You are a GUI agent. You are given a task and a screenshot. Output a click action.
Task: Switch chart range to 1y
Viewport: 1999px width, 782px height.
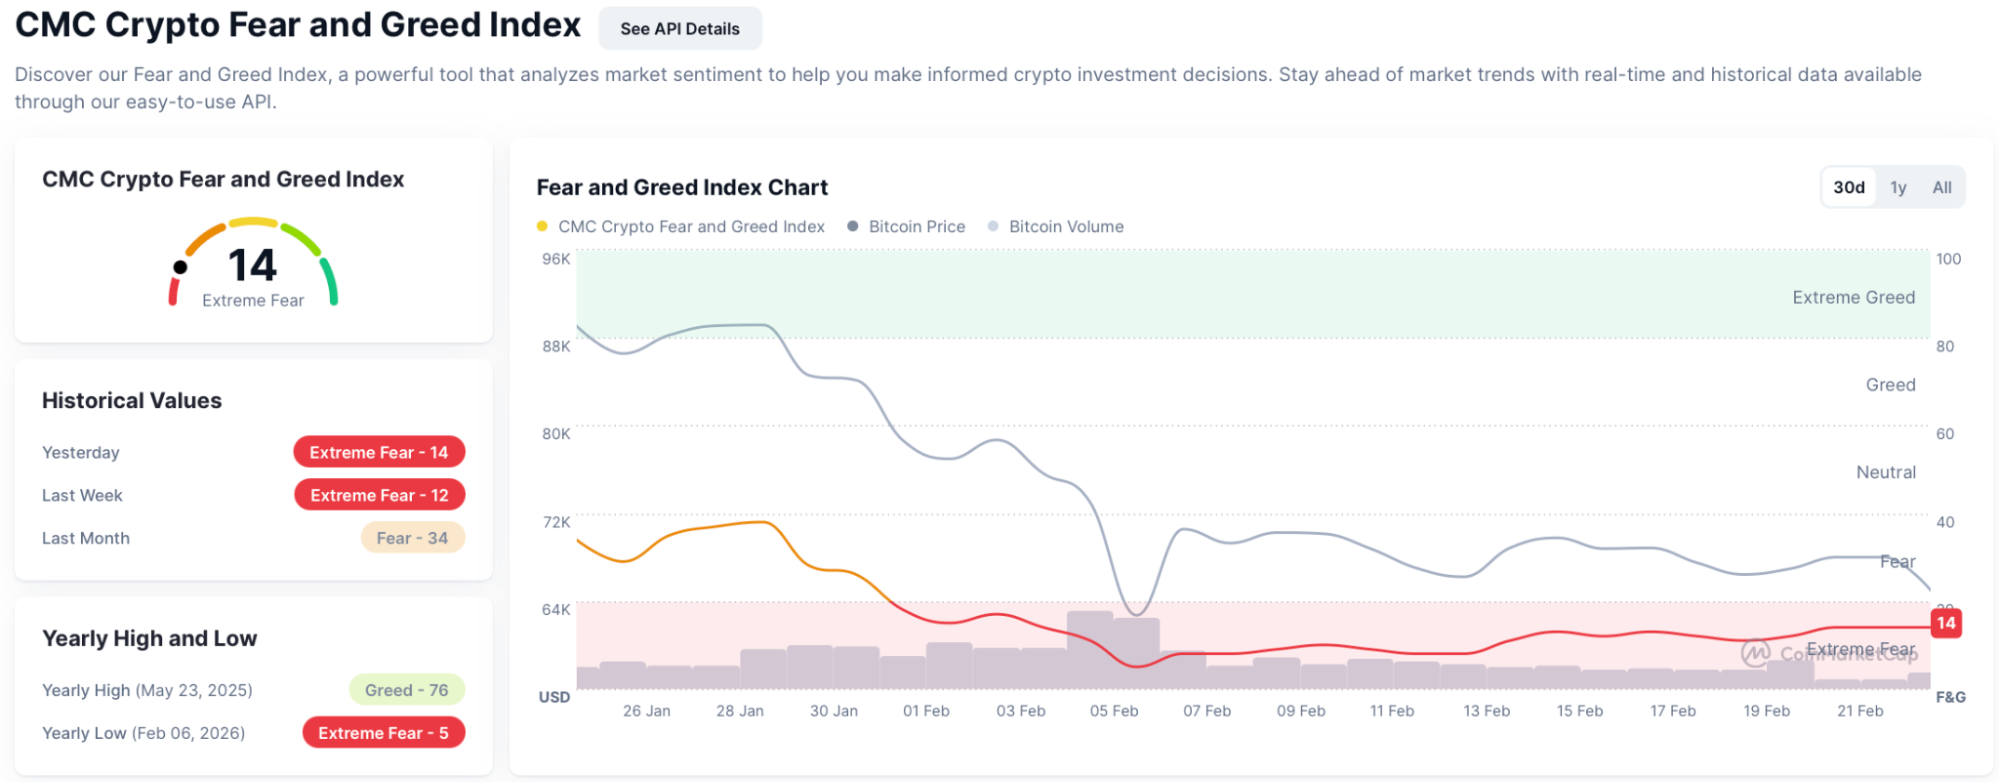(x=1897, y=187)
